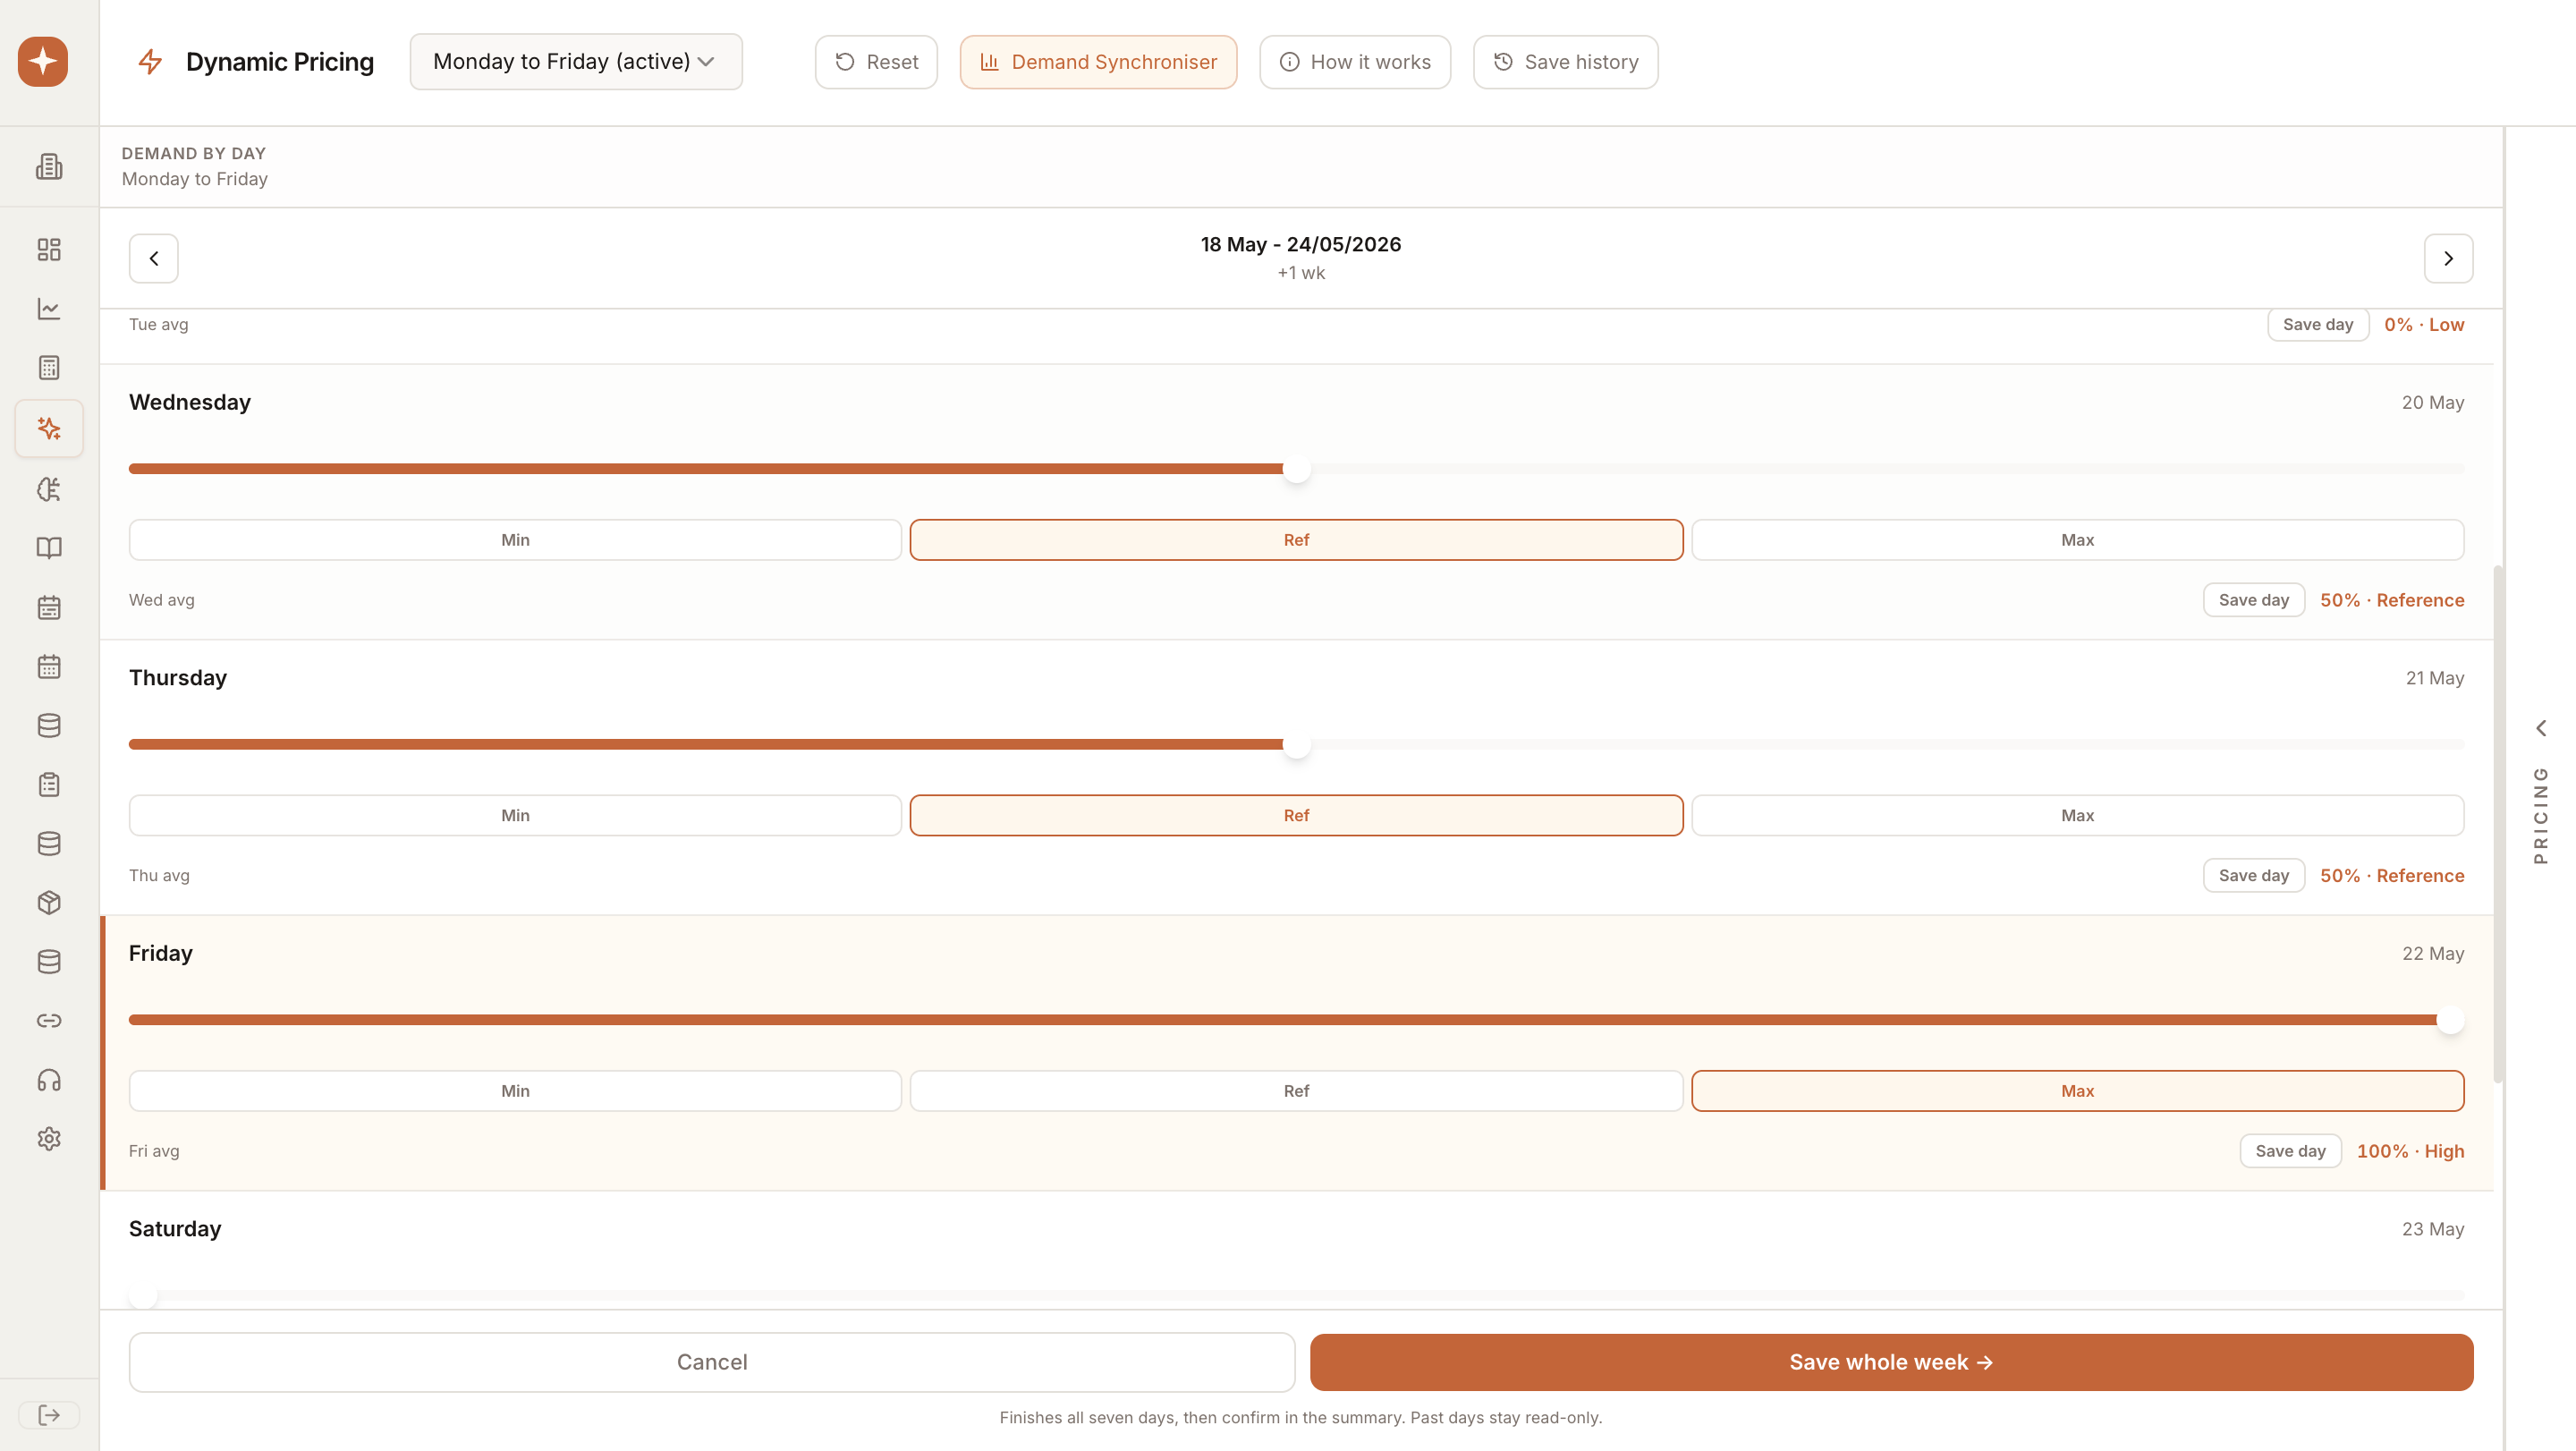
Task: Open the first database icon in sidebar
Action: point(49,726)
